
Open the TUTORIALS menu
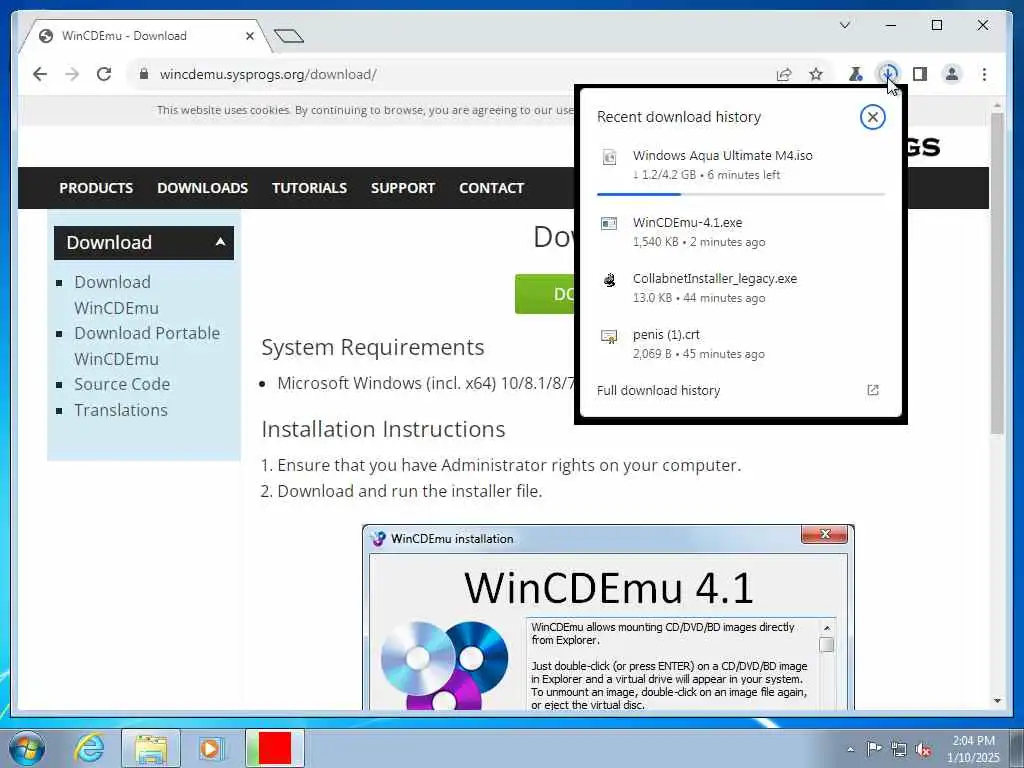(x=310, y=188)
